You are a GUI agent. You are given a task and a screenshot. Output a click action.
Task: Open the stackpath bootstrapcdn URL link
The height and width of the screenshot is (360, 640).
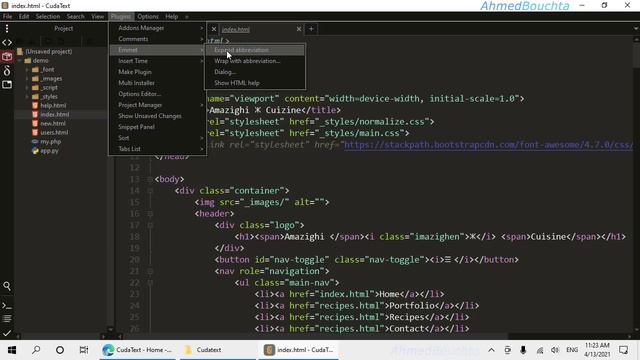coord(489,145)
